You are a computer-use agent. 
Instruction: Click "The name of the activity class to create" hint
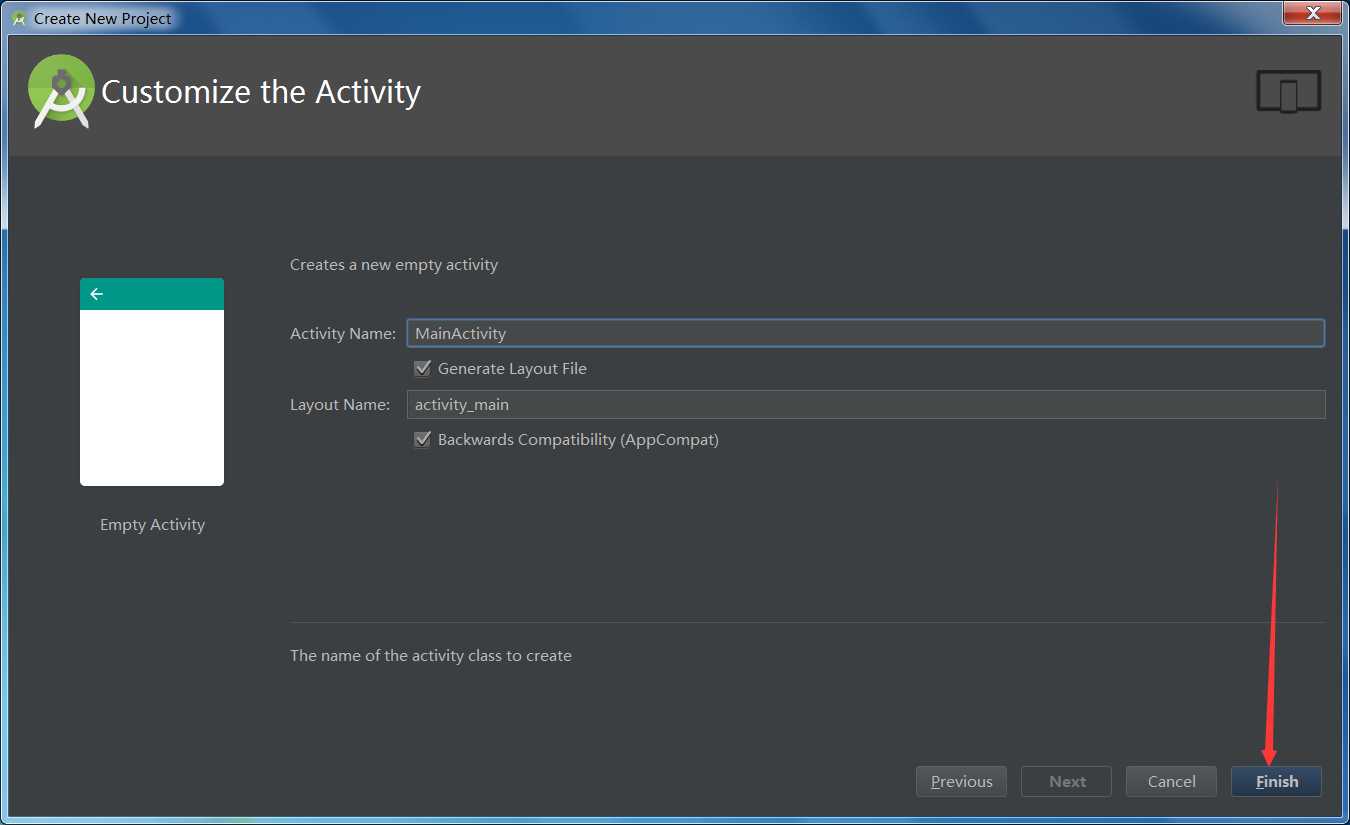(431, 655)
